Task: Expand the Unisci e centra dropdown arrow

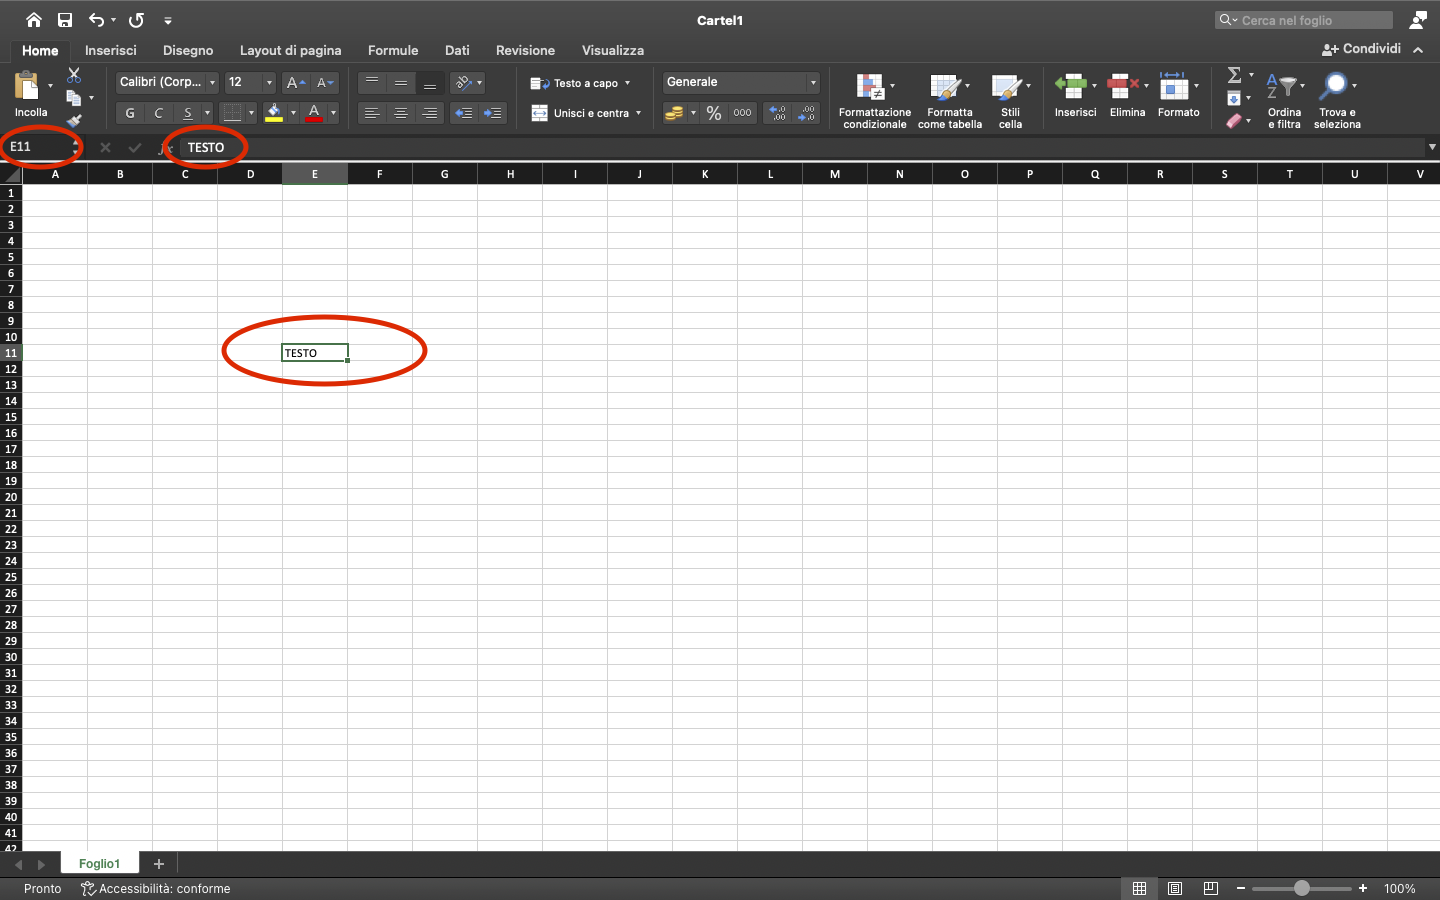Action: point(638,113)
